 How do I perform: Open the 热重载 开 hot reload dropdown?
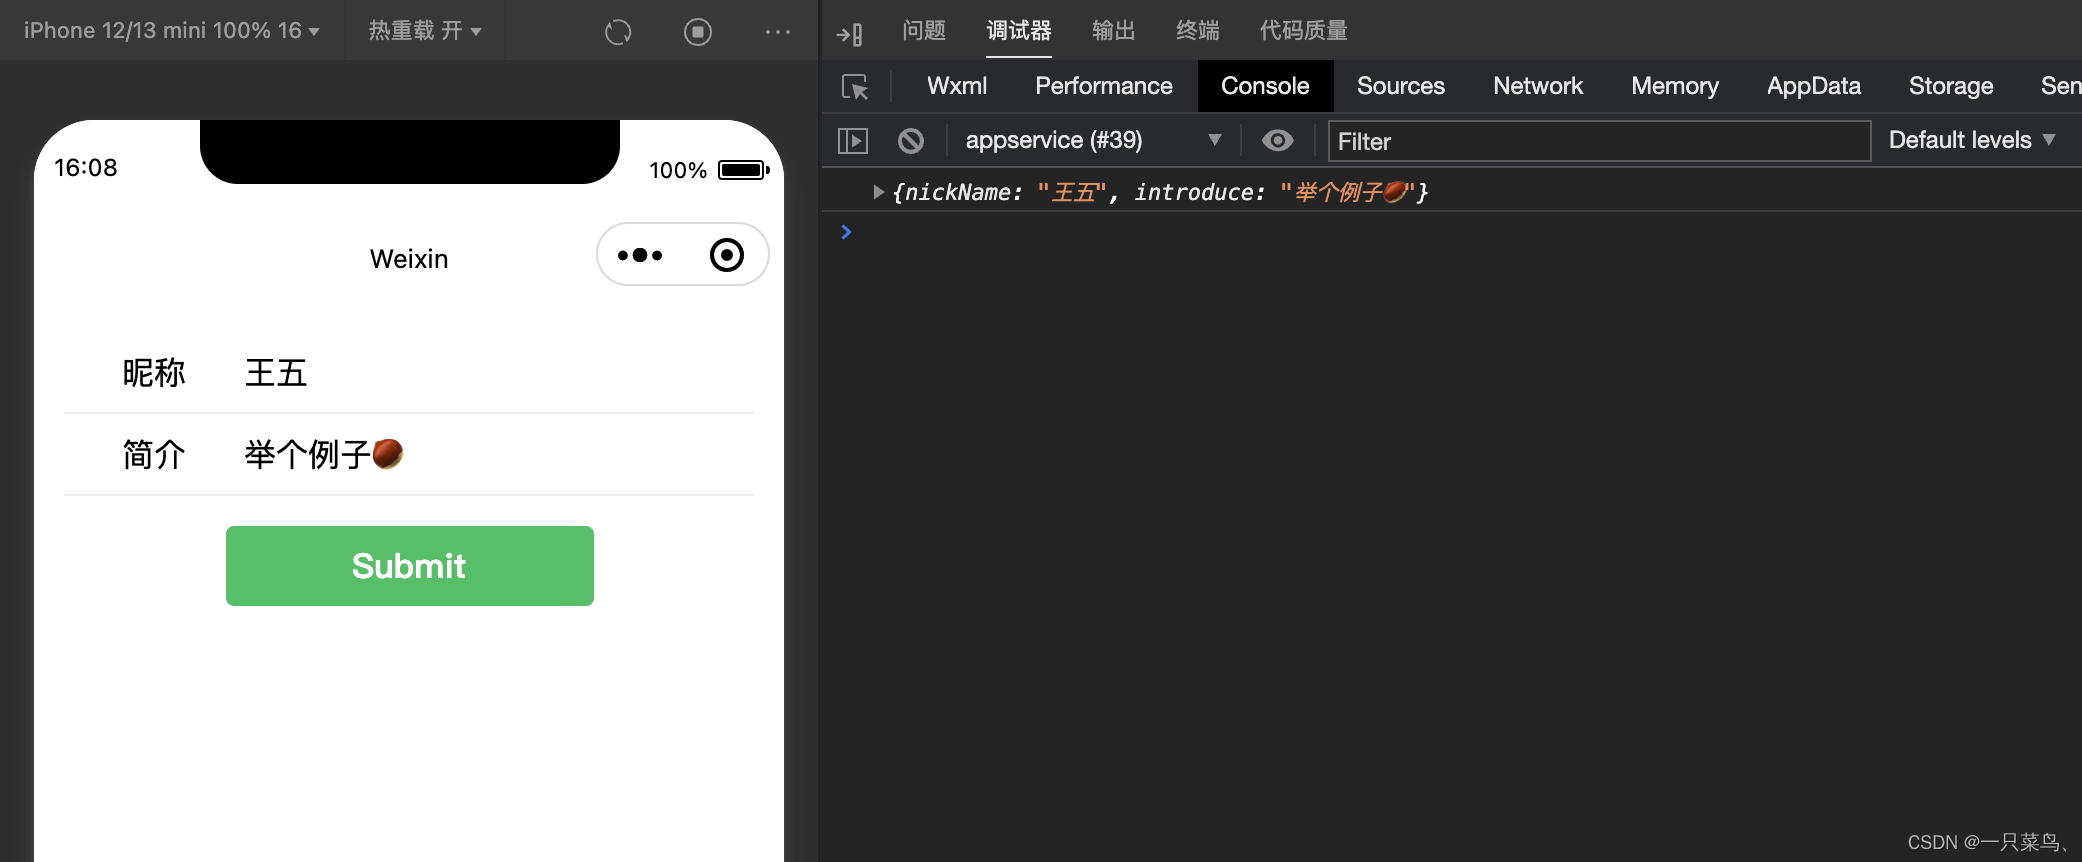point(425,30)
